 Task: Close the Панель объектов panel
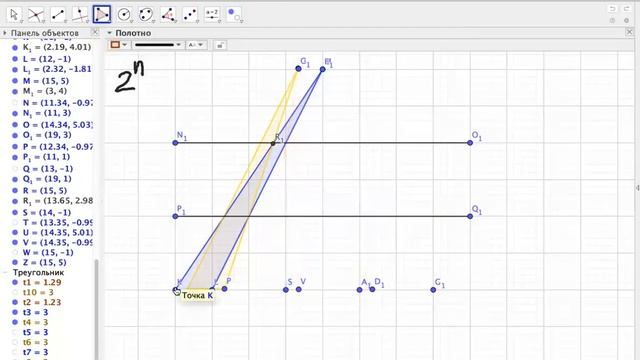coord(95,32)
